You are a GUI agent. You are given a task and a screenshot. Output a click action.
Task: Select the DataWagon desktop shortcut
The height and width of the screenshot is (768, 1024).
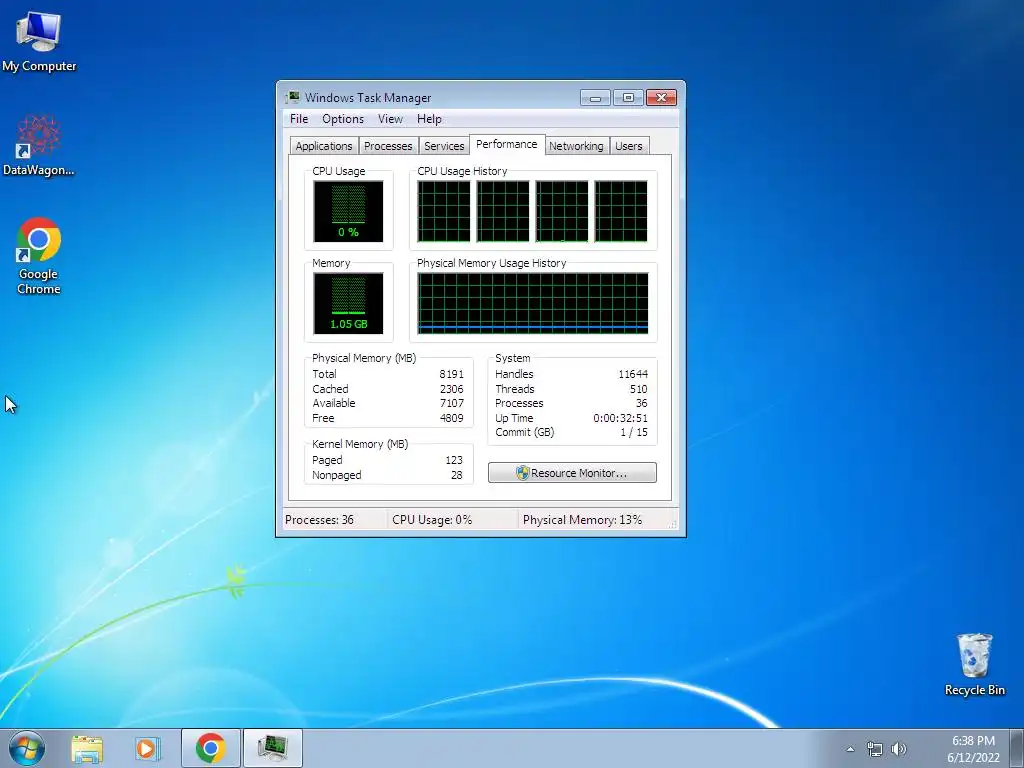pos(39,145)
